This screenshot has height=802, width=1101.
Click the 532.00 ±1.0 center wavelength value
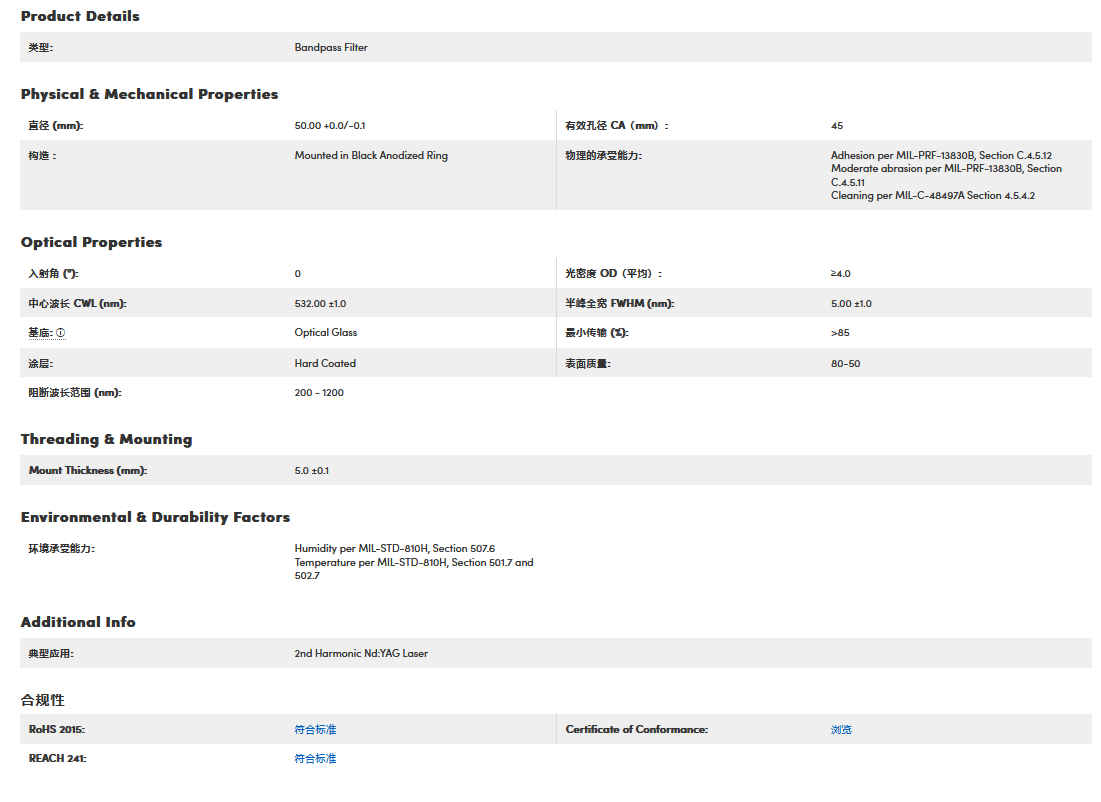coord(320,304)
